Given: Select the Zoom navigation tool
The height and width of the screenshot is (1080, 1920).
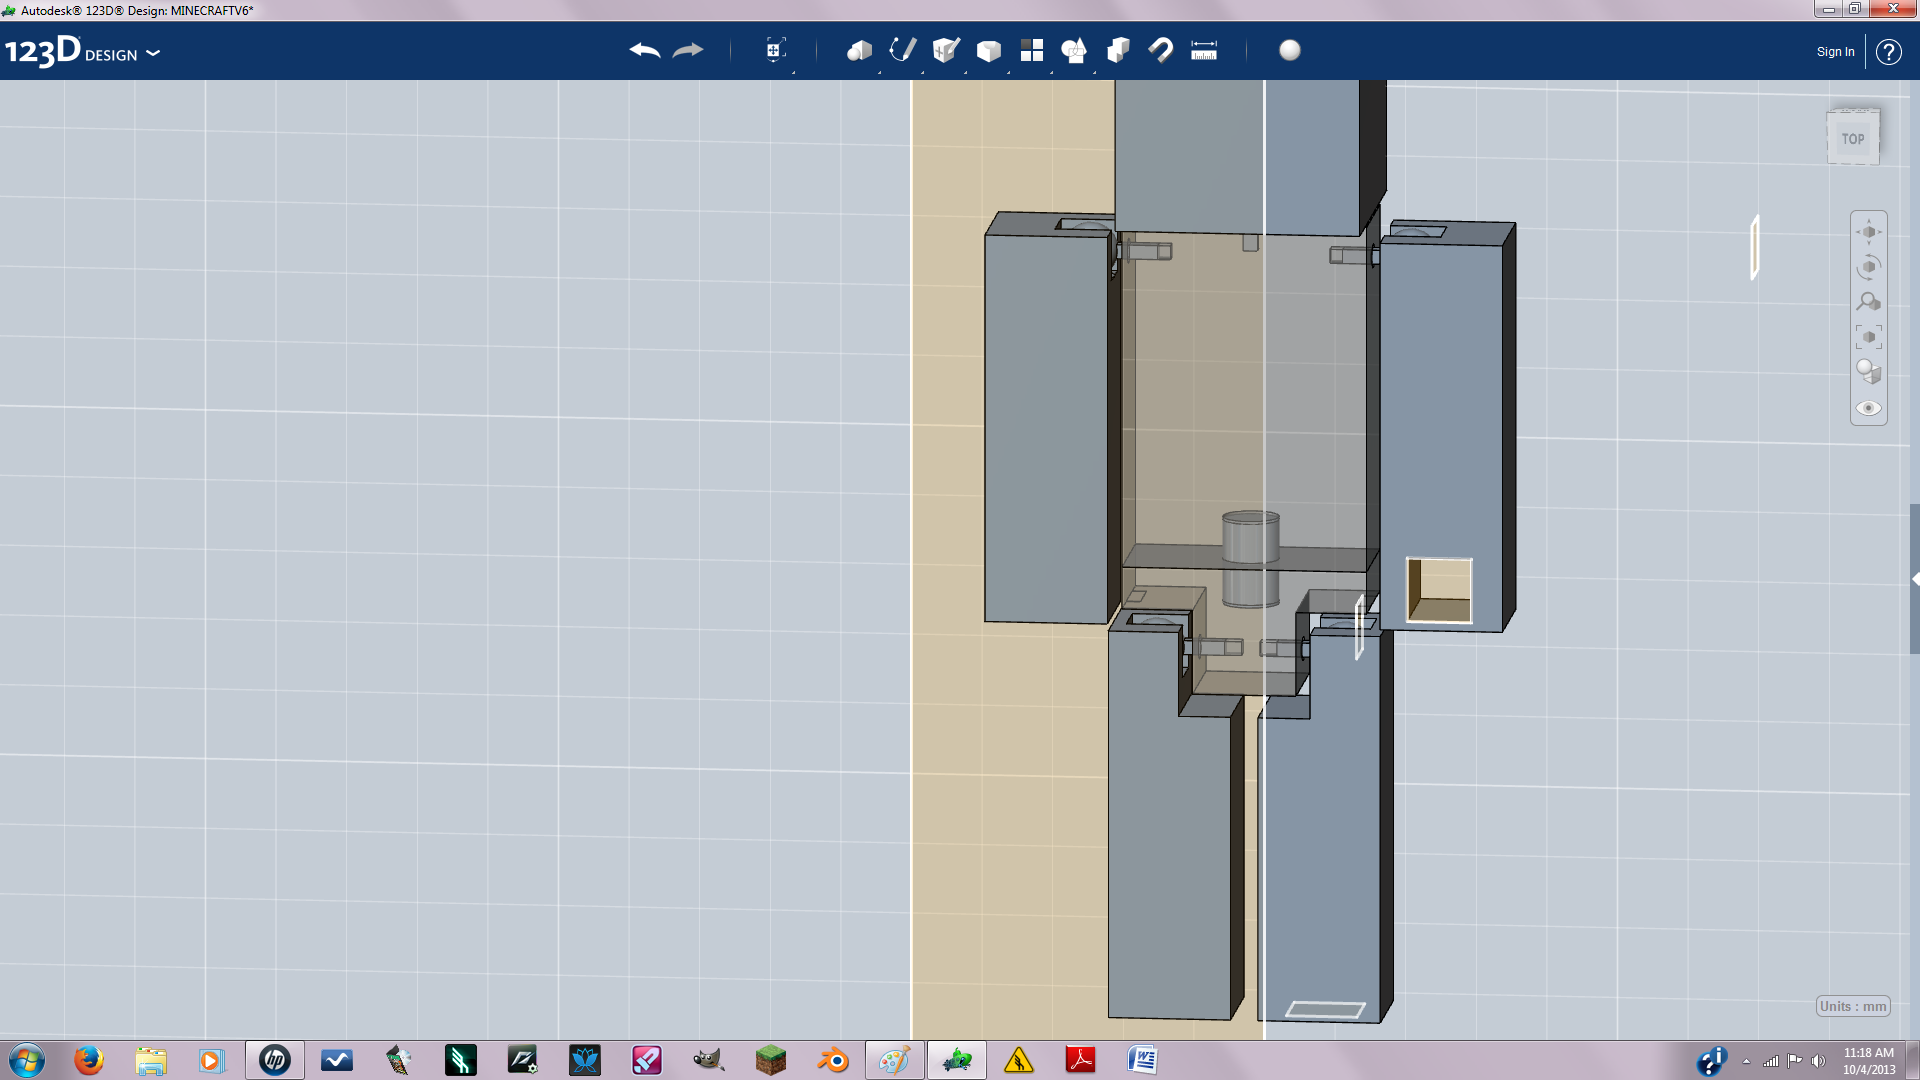Looking at the screenshot, I should click(x=1869, y=302).
